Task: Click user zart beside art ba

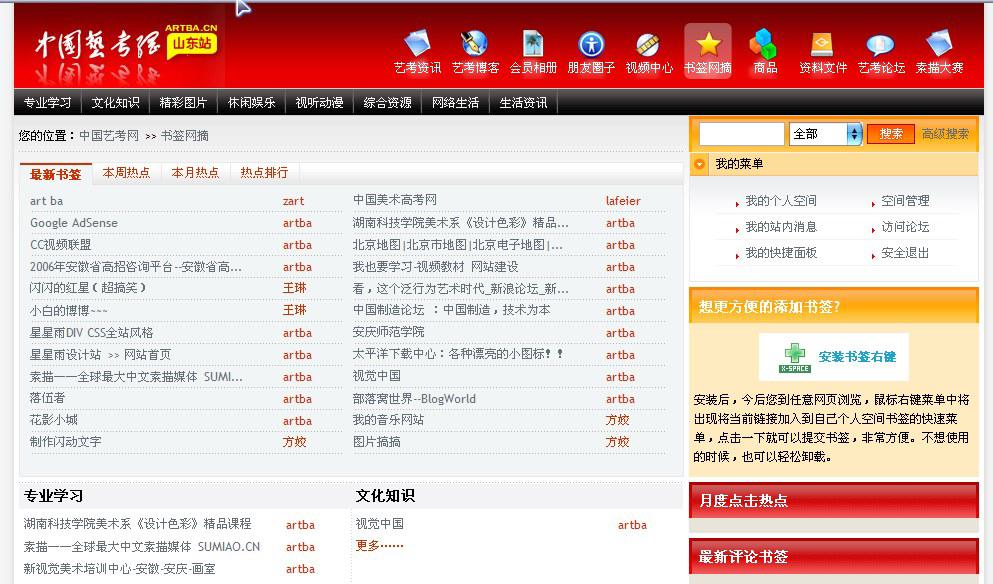Action: pos(293,201)
